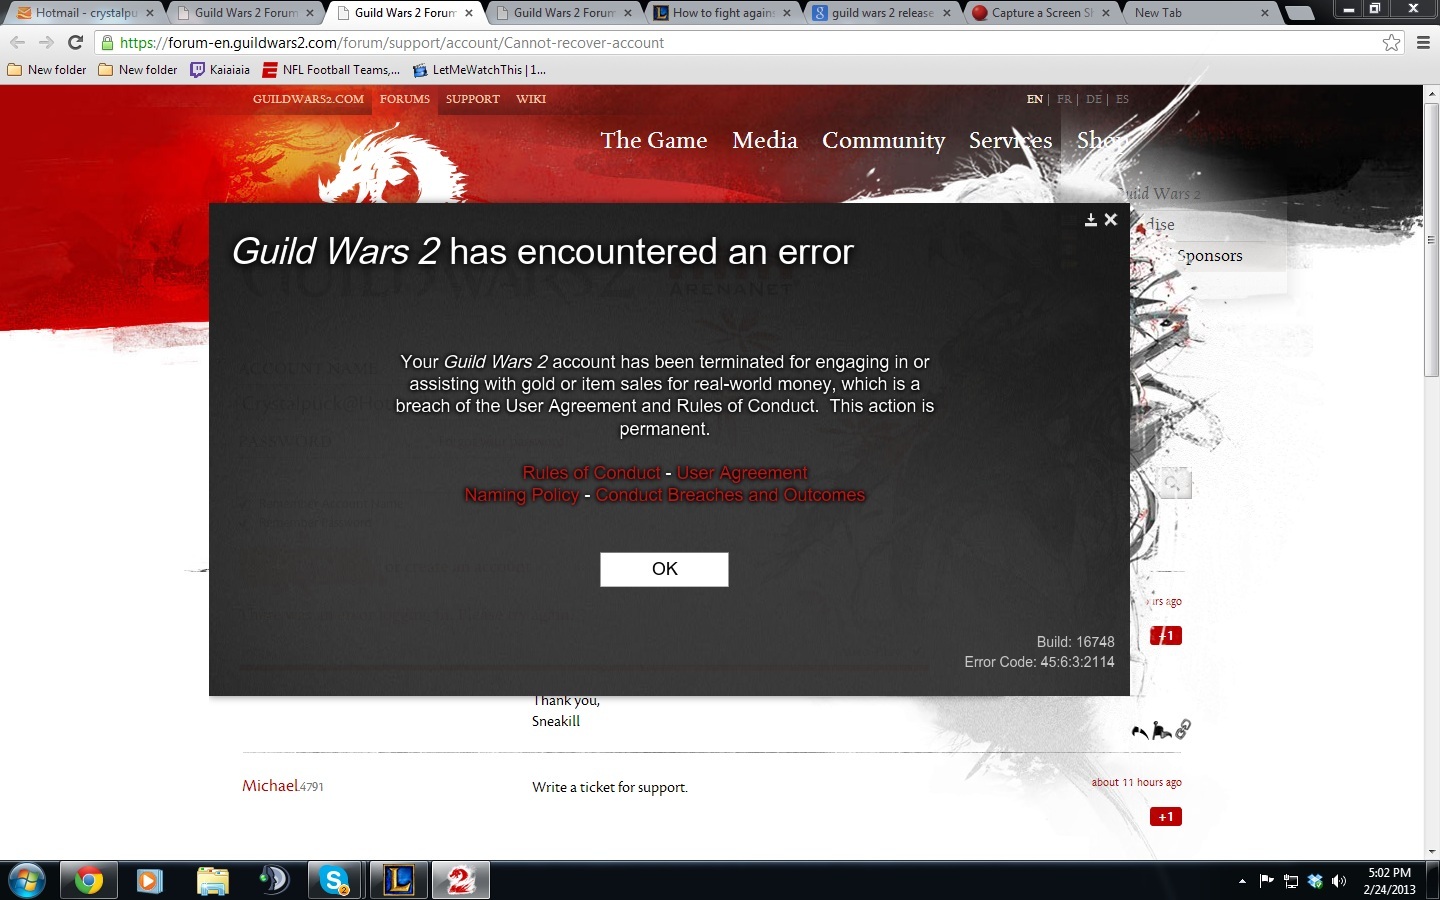Switch to the 'How to fight against' tab

[723, 13]
